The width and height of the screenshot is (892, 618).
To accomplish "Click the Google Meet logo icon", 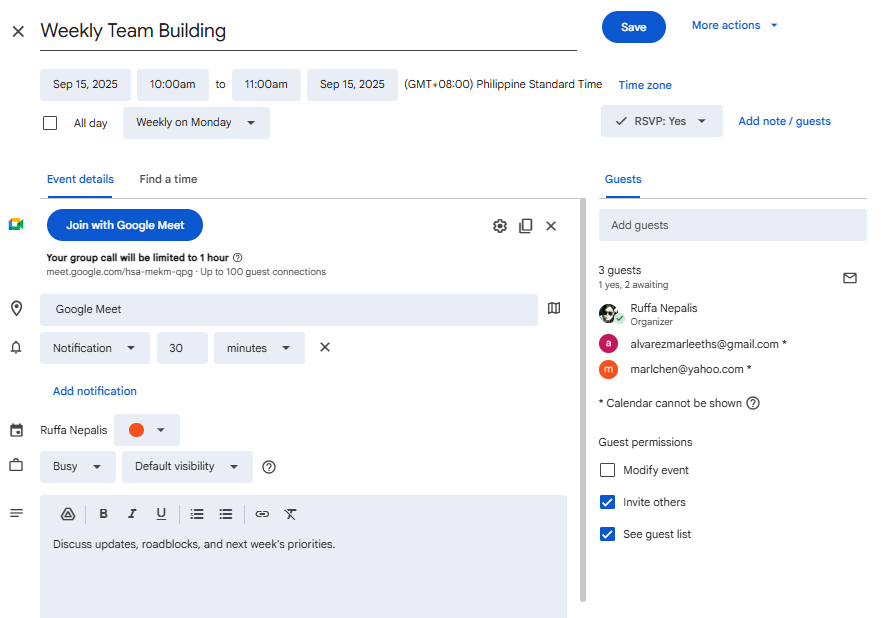I will [16, 224].
